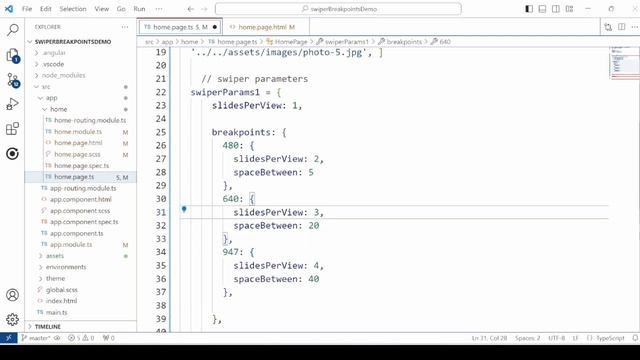Expand the theme folder
Viewport: 640px width, 360px height.
click(55, 278)
